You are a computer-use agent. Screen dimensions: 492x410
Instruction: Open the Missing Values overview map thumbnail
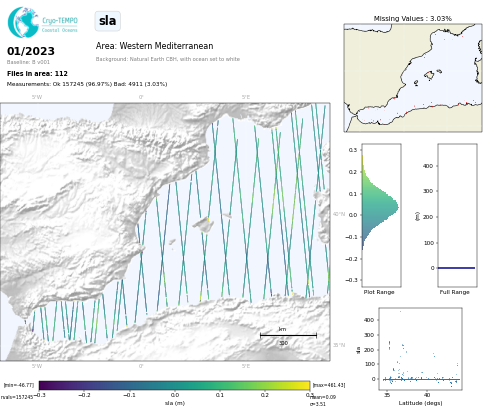[413, 78]
